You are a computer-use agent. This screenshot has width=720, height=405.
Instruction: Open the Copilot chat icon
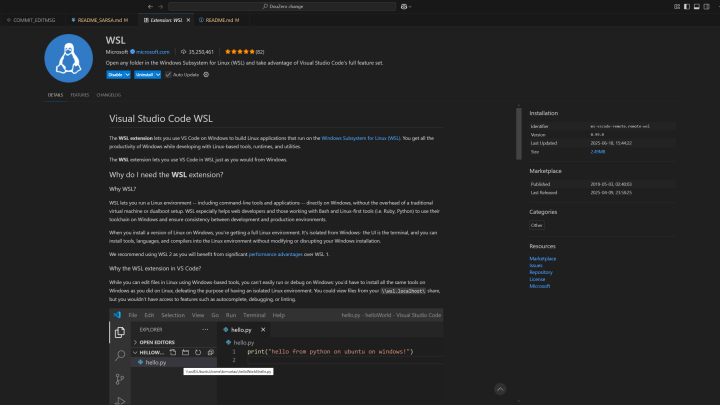tap(404, 6)
